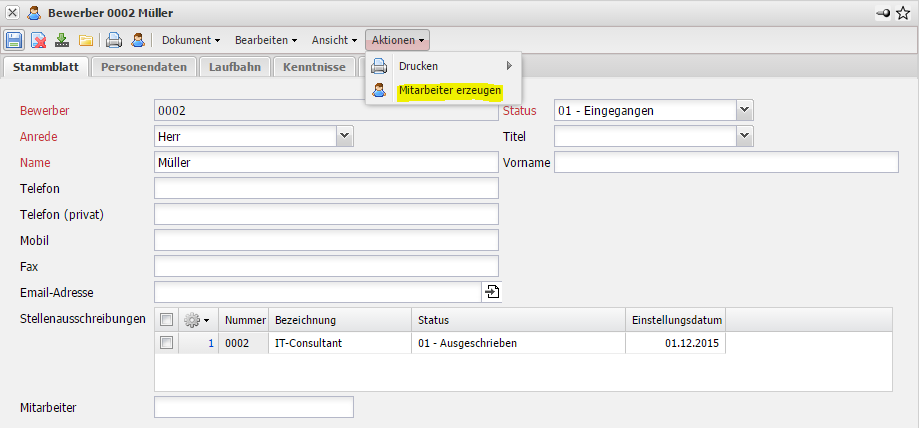Click the icon beside the Email-Adresse field
The height and width of the screenshot is (428, 919).
(x=492, y=292)
